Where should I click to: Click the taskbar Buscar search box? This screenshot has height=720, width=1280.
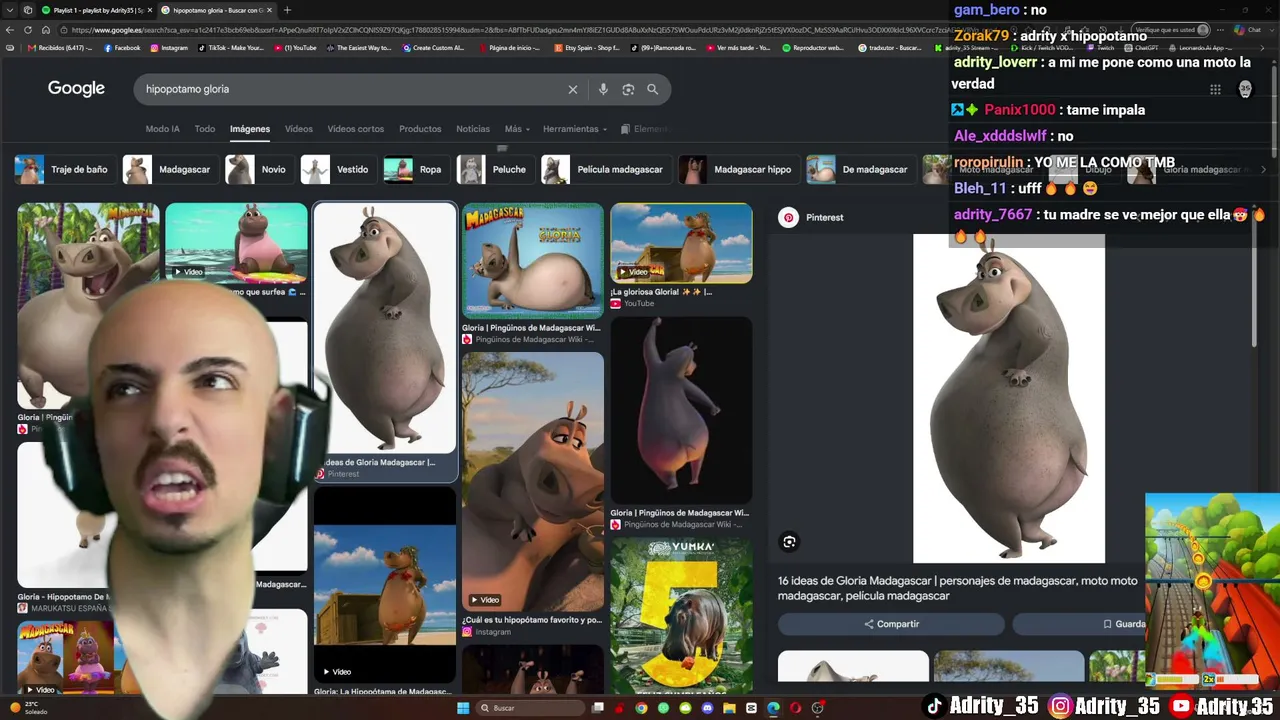pyautogui.click(x=528, y=708)
